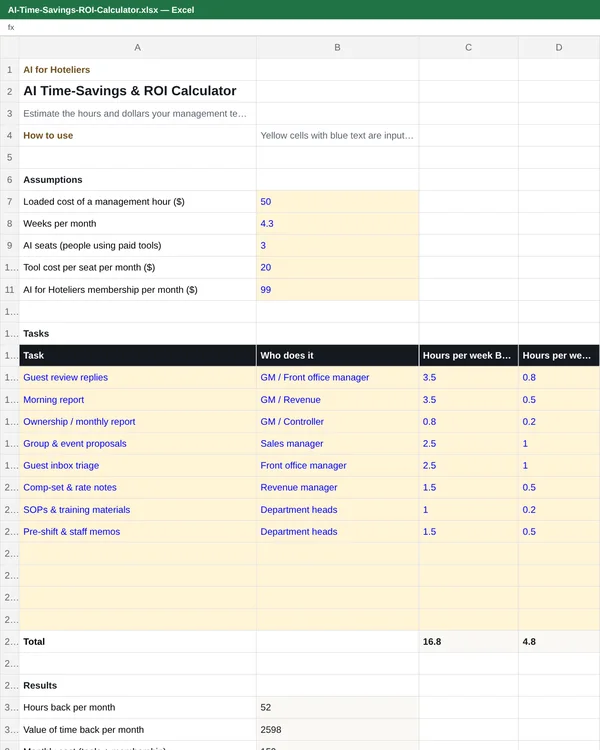Select the 'Who does it' header cell
Screen dimensions: 600x750
[337, 355]
